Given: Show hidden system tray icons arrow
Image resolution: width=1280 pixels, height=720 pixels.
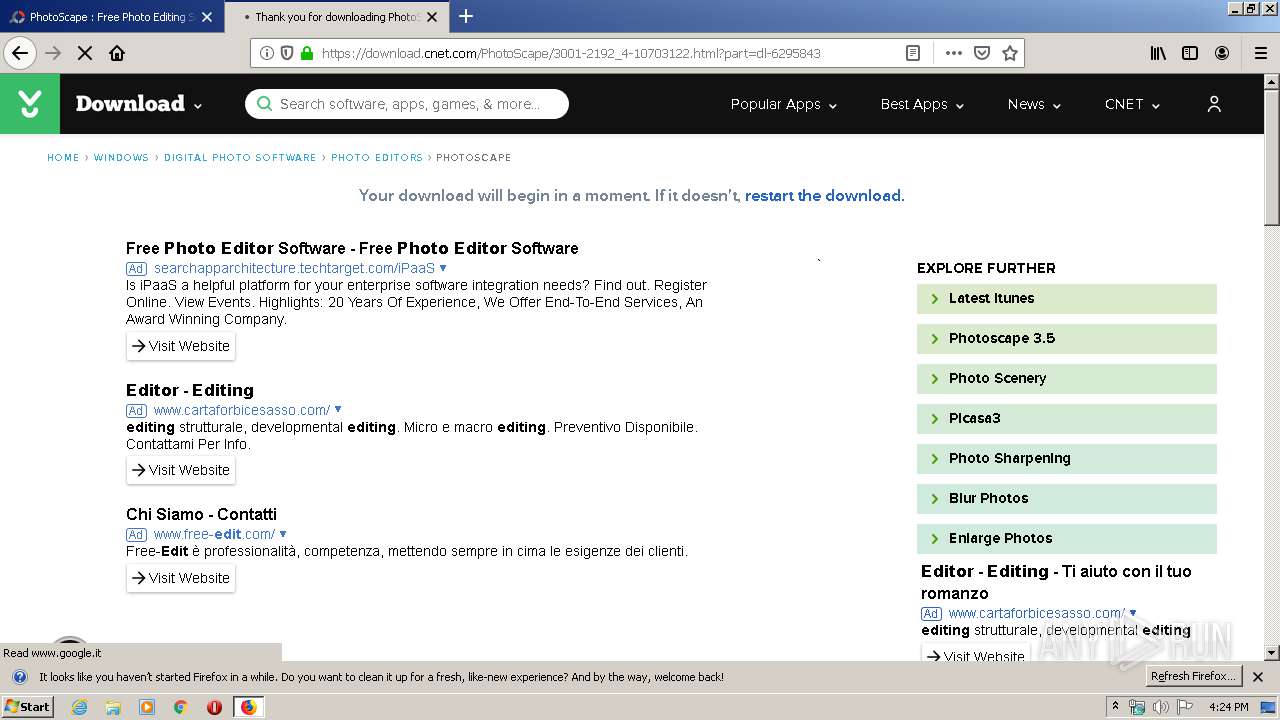Looking at the screenshot, I should pos(1116,707).
